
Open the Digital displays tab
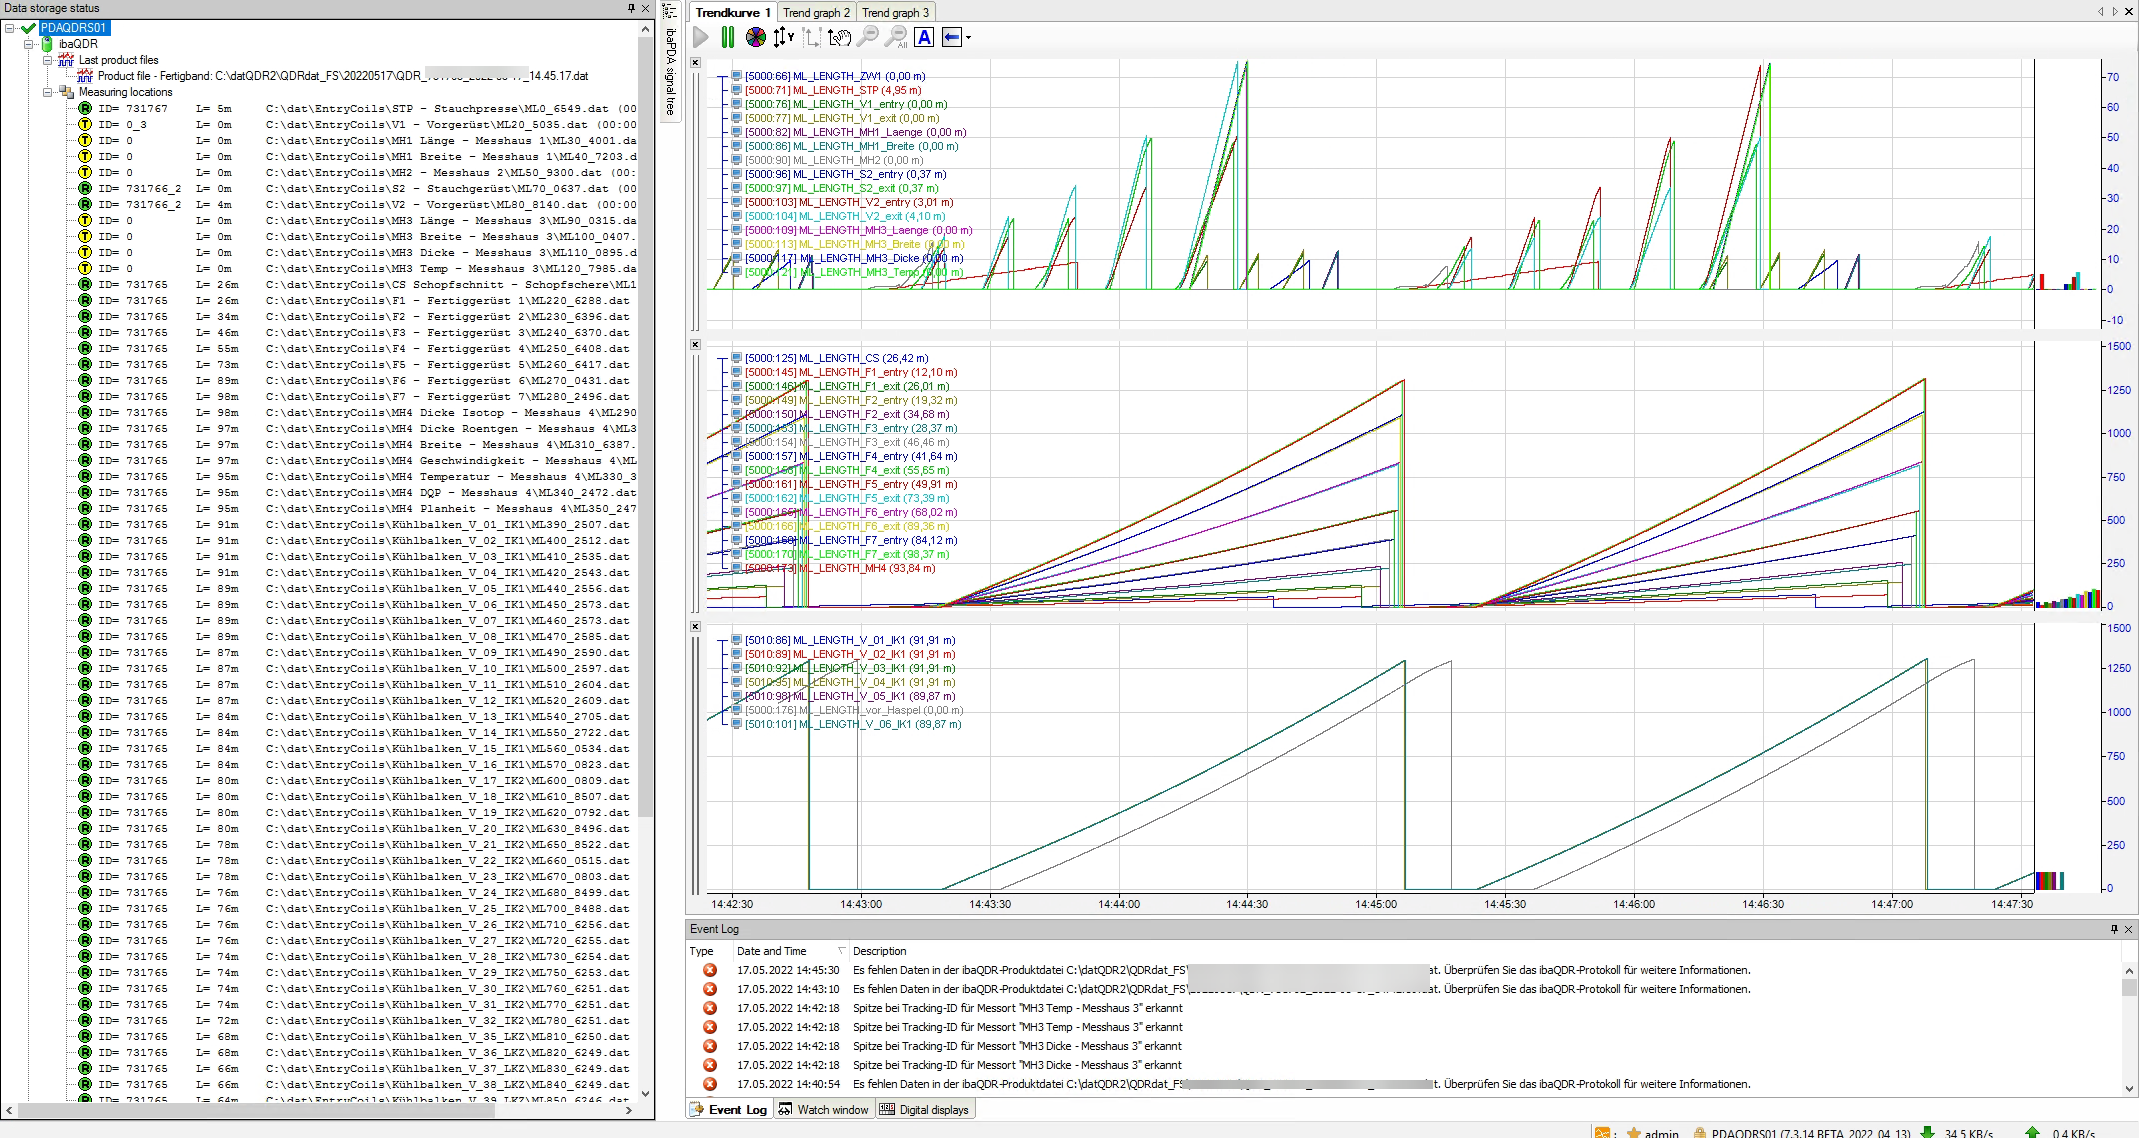[x=925, y=1109]
